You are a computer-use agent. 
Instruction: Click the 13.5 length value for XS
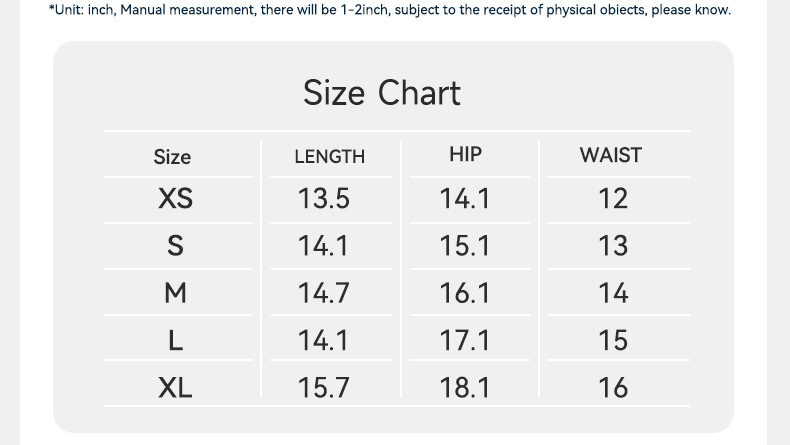(324, 199)
